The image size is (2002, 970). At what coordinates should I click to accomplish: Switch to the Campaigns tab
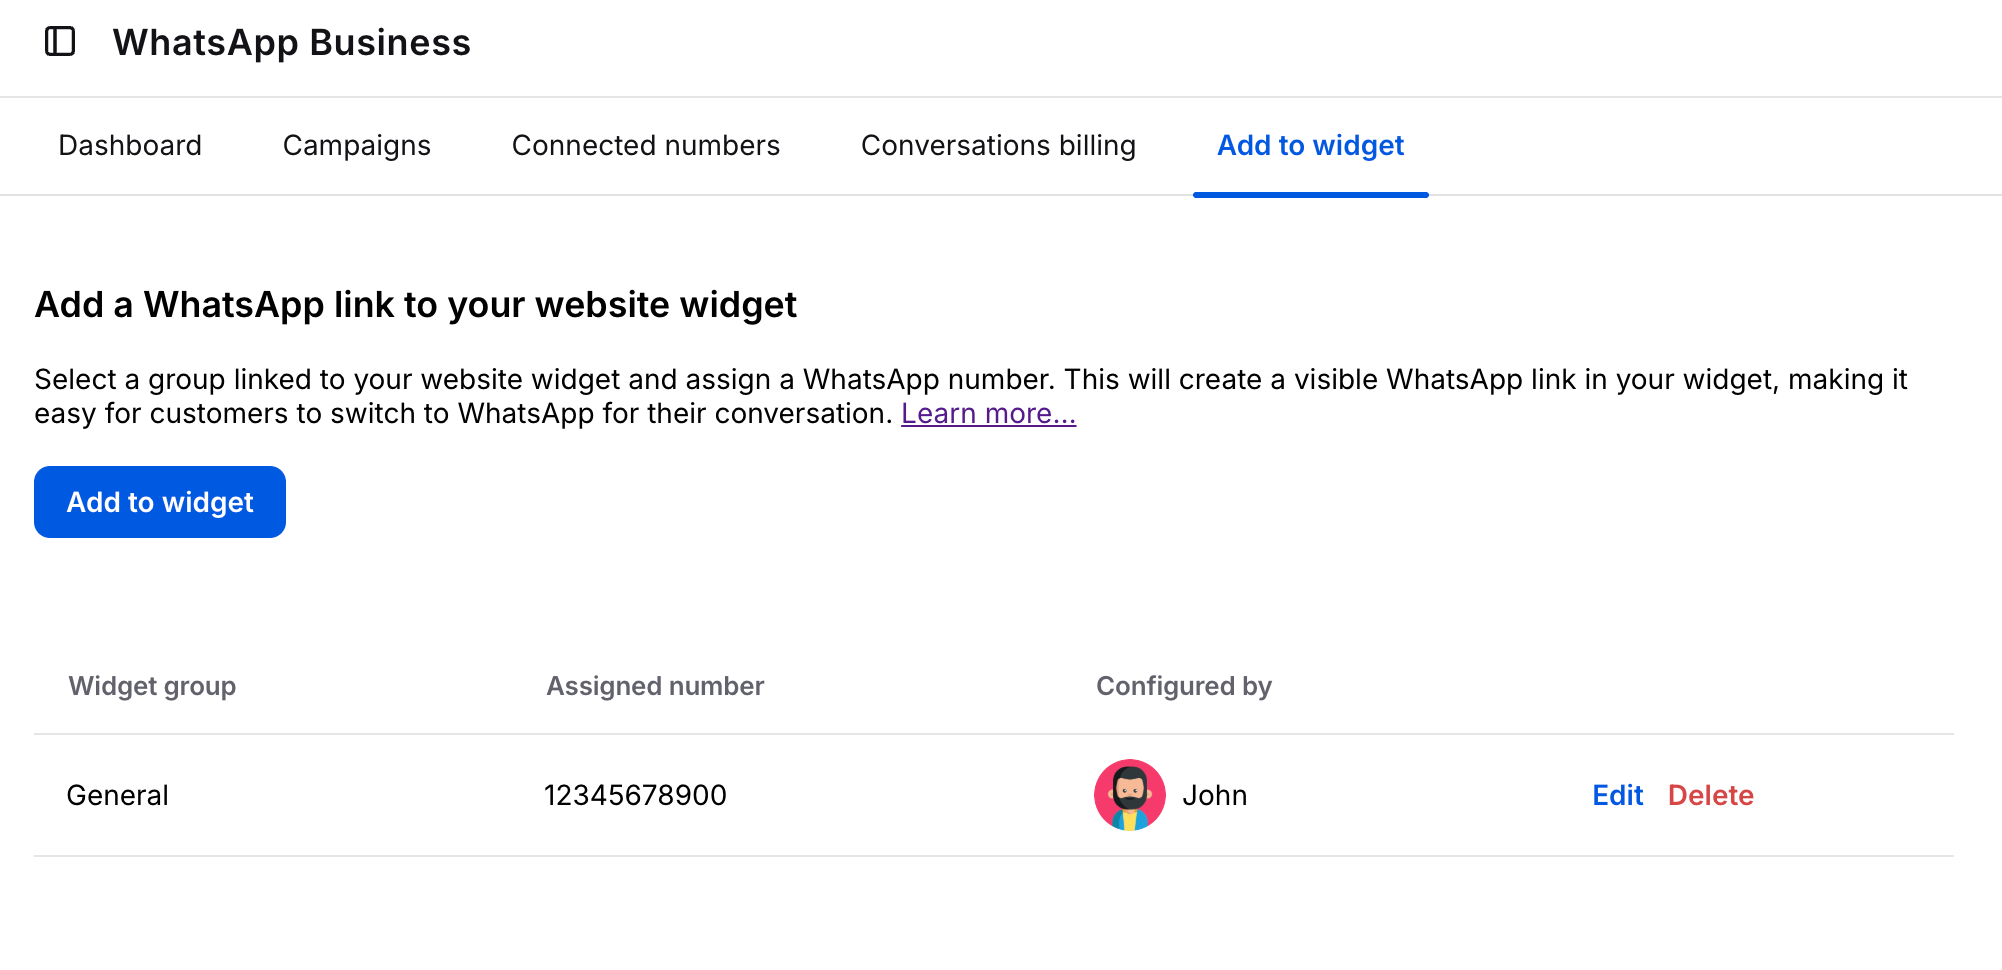tap(357, 146)
